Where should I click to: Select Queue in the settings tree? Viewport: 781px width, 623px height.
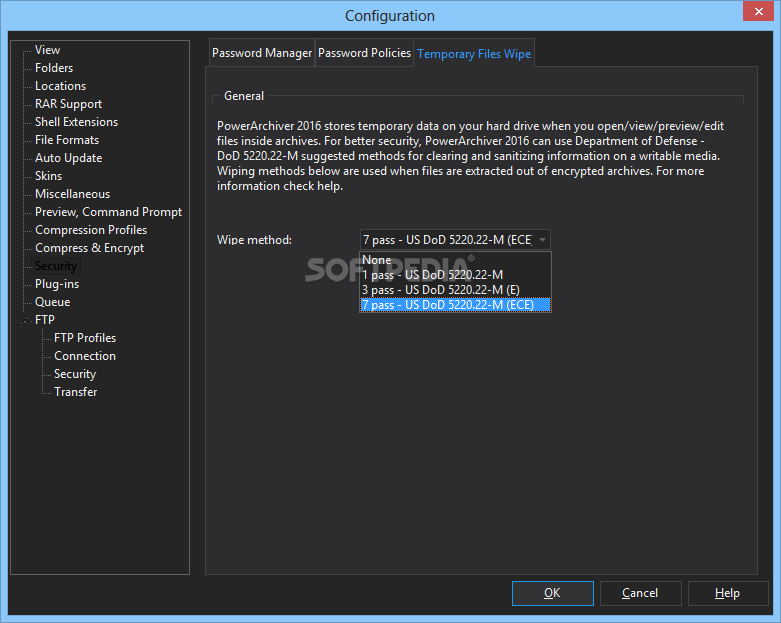[x=52, y=302]
